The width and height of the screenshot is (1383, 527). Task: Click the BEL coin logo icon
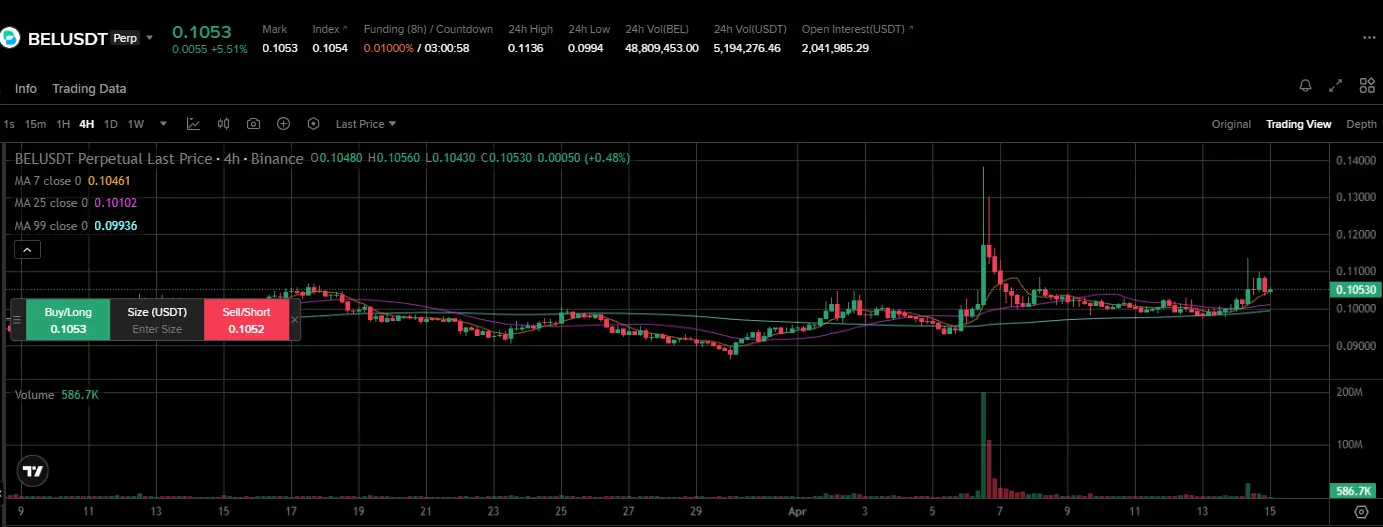[9, 38]
